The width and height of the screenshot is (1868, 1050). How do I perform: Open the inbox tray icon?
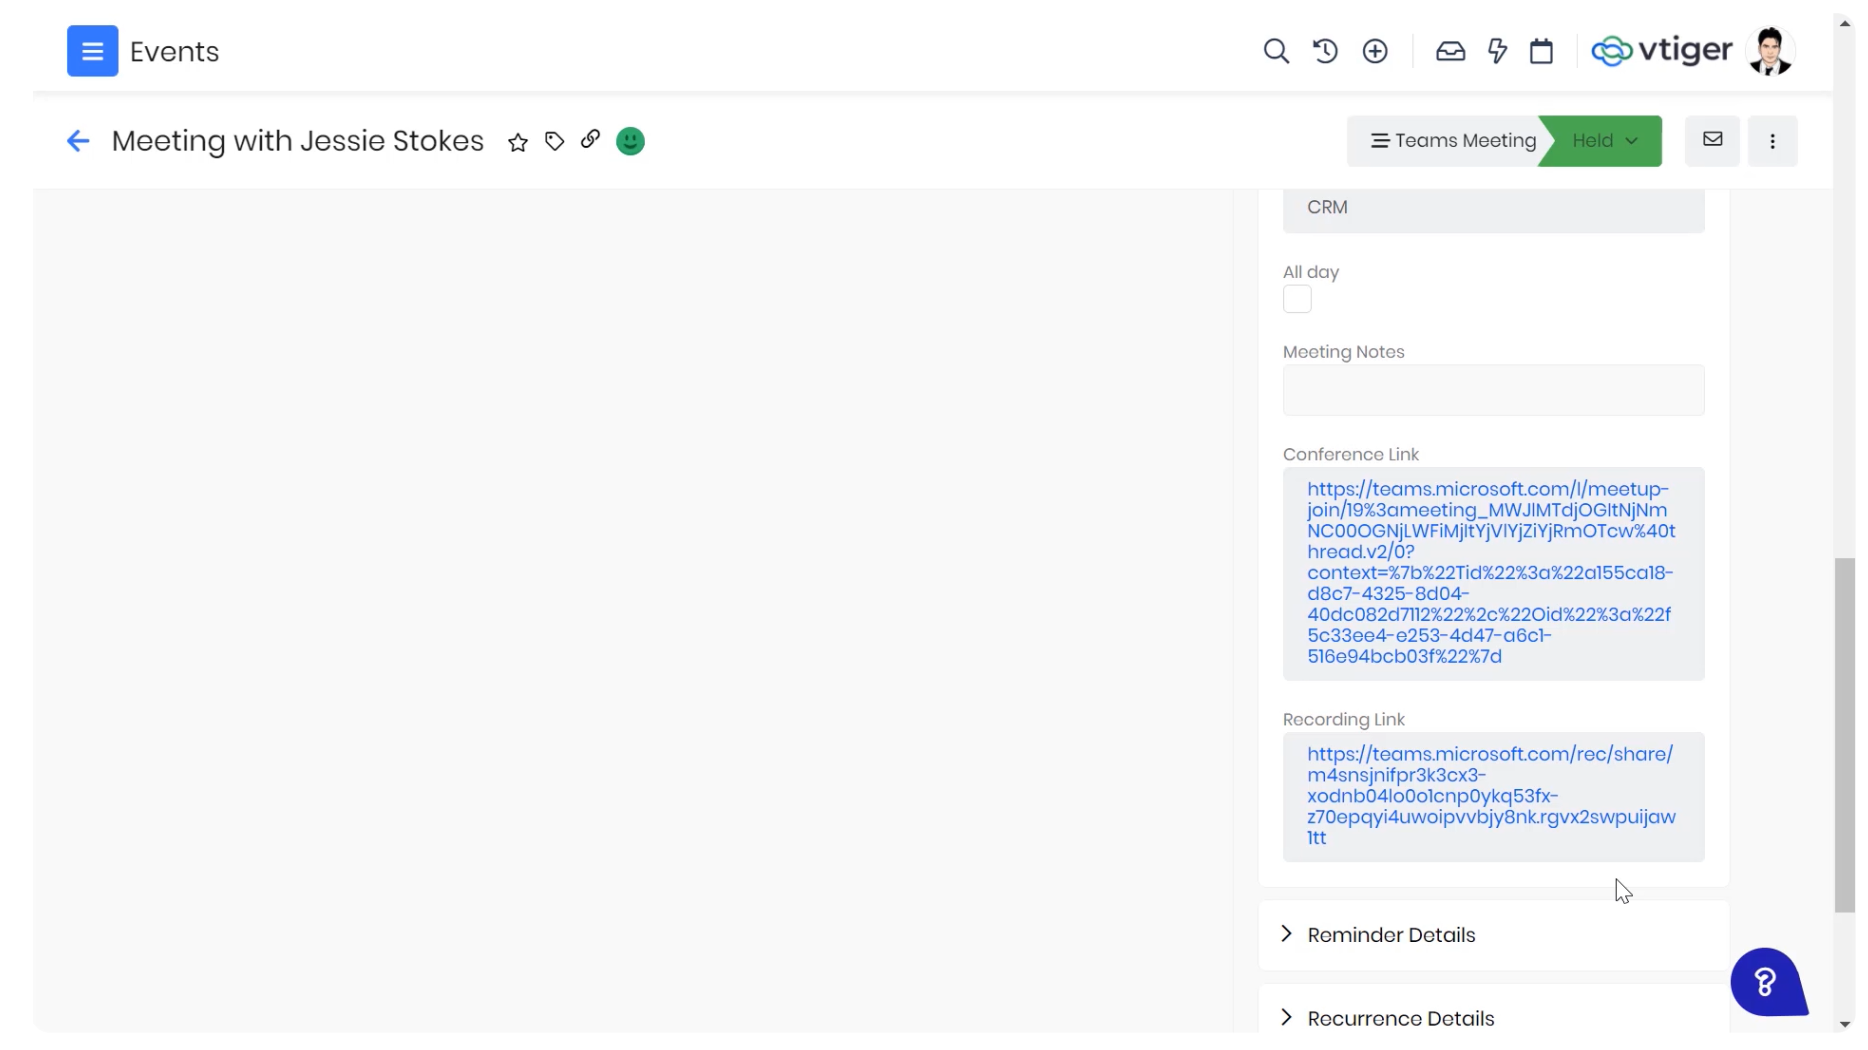tap(1450, 51)
